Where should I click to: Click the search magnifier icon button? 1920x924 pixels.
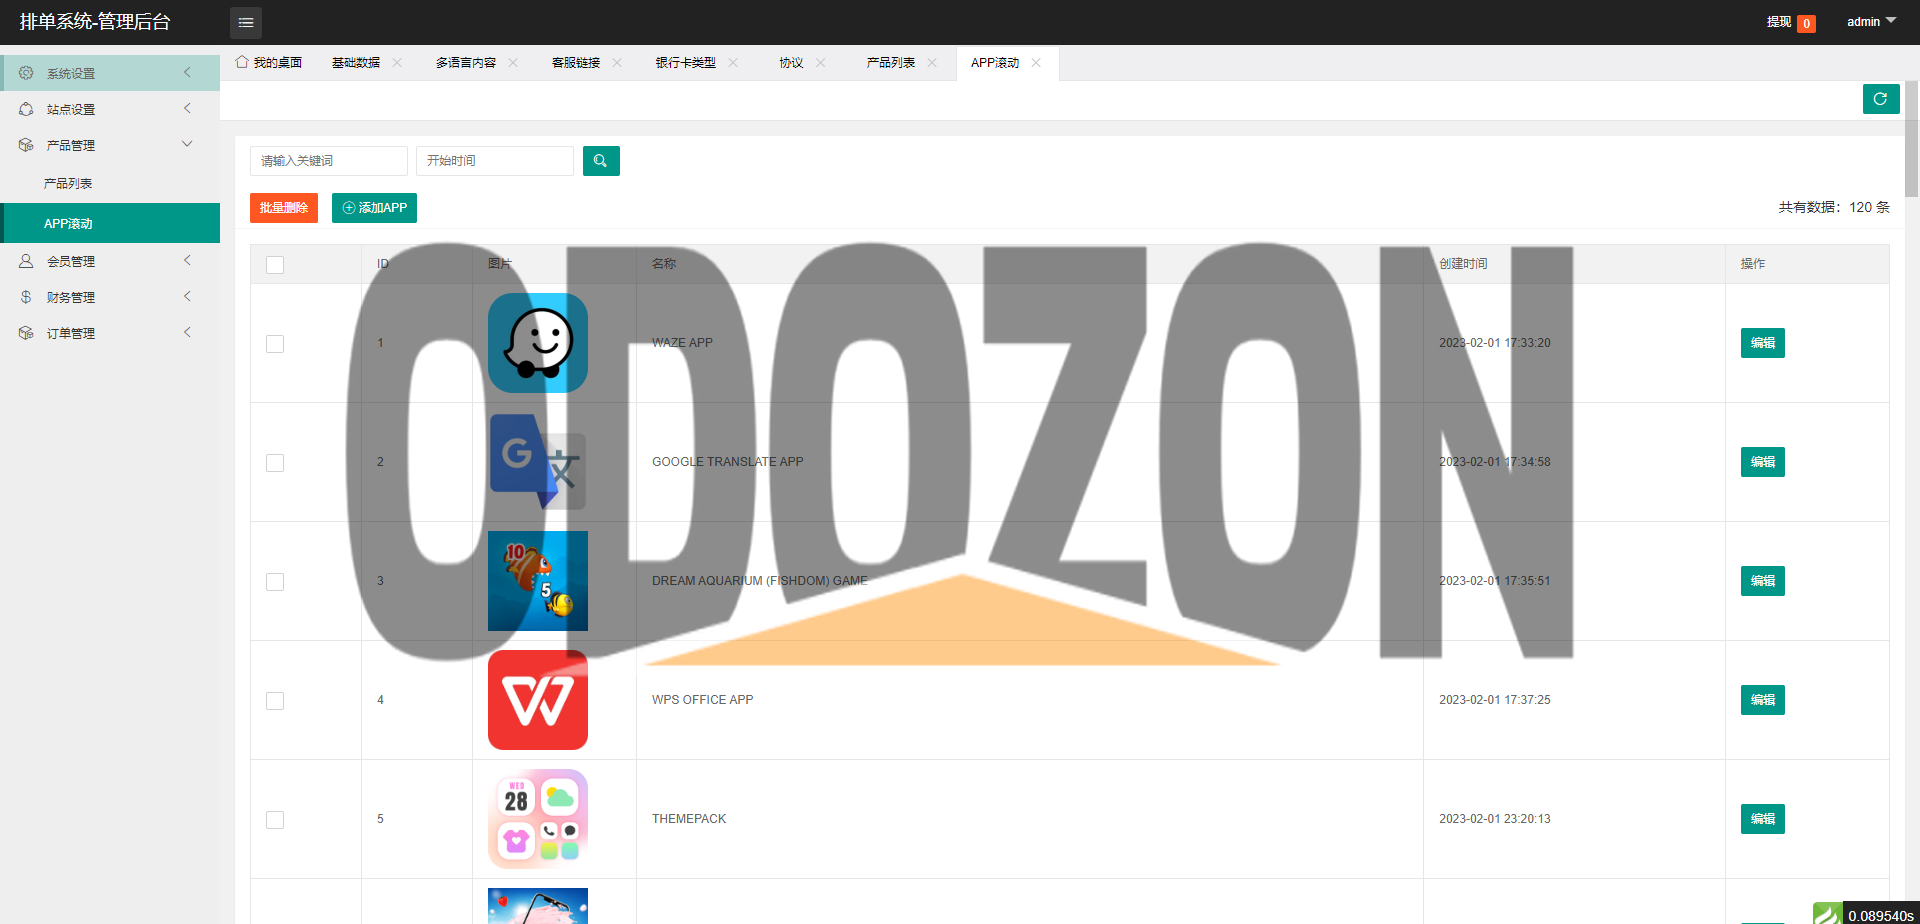[601, 161]
